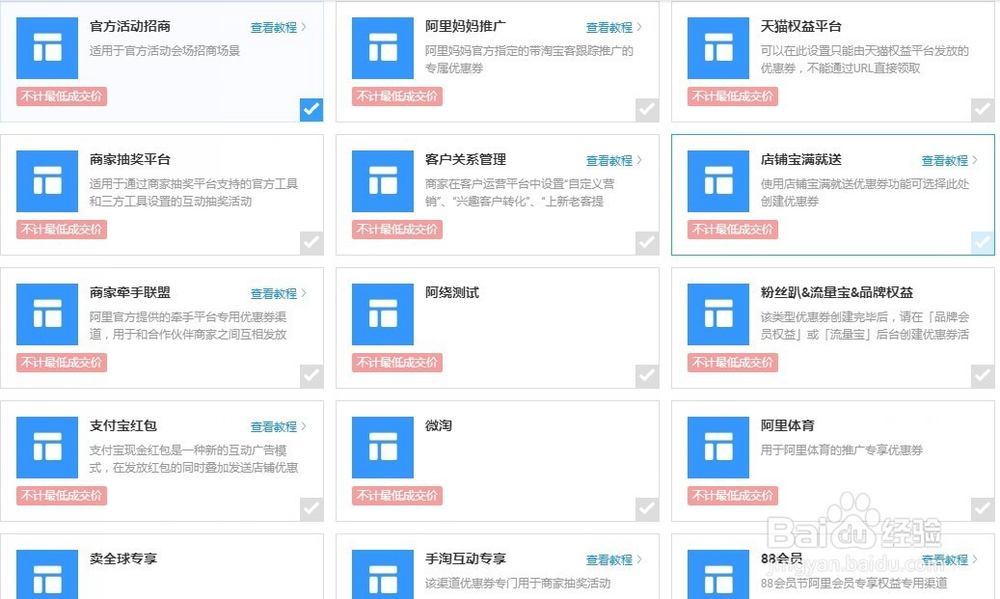Screen dimensions: 1000x599
Task: Click the 卖全球专享 channel icon
Action: (x=47, y=574)
